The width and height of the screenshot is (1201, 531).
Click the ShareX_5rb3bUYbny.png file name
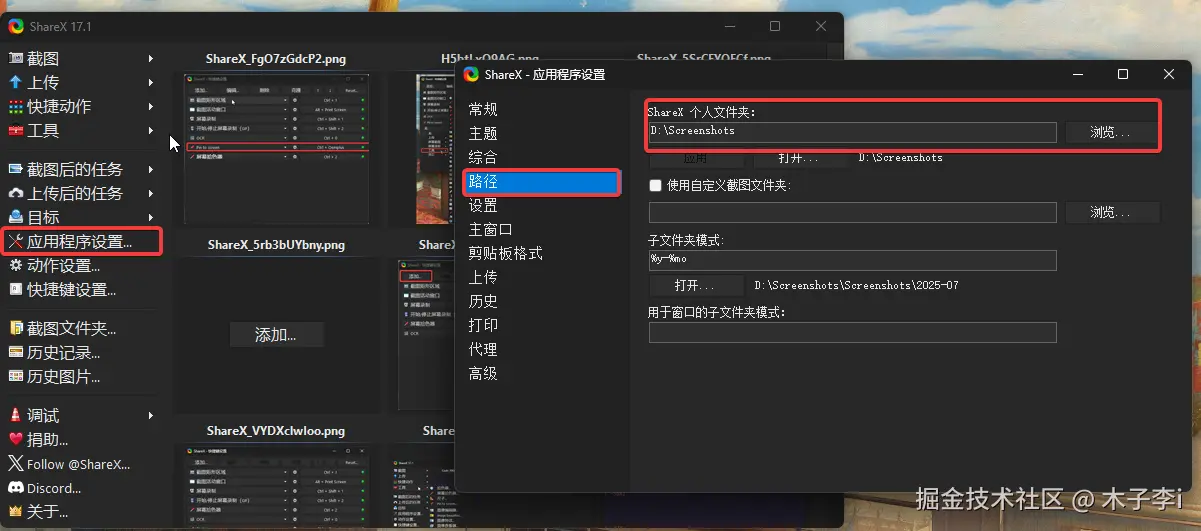[x=276, y=244]
